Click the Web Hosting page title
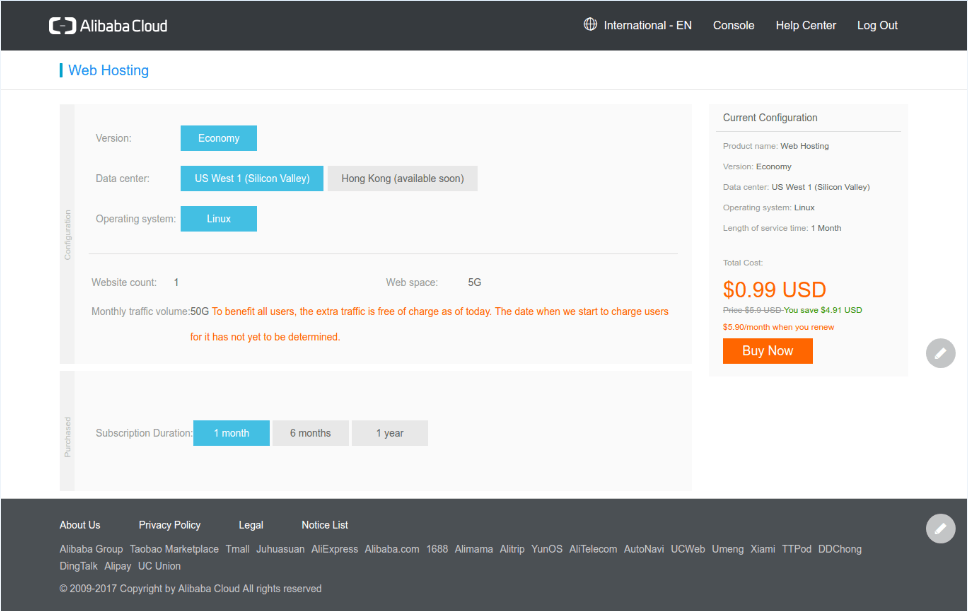Screen dimensions: 968x611 tap(109, 70)
